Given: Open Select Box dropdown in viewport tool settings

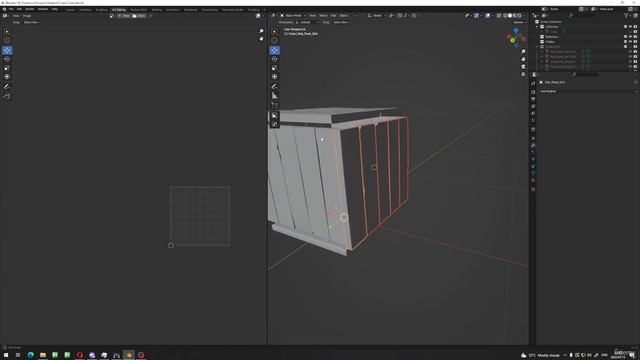Looking at the screenshot, I should point(341,22).
